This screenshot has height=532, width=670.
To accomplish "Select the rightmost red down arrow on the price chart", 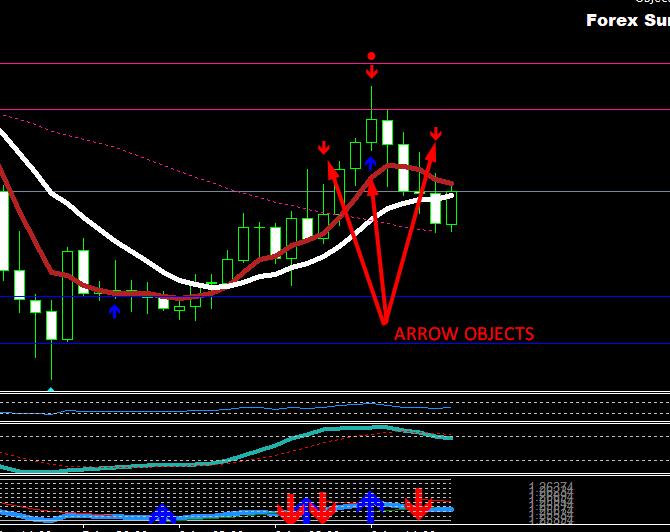I will pos(435,133).
